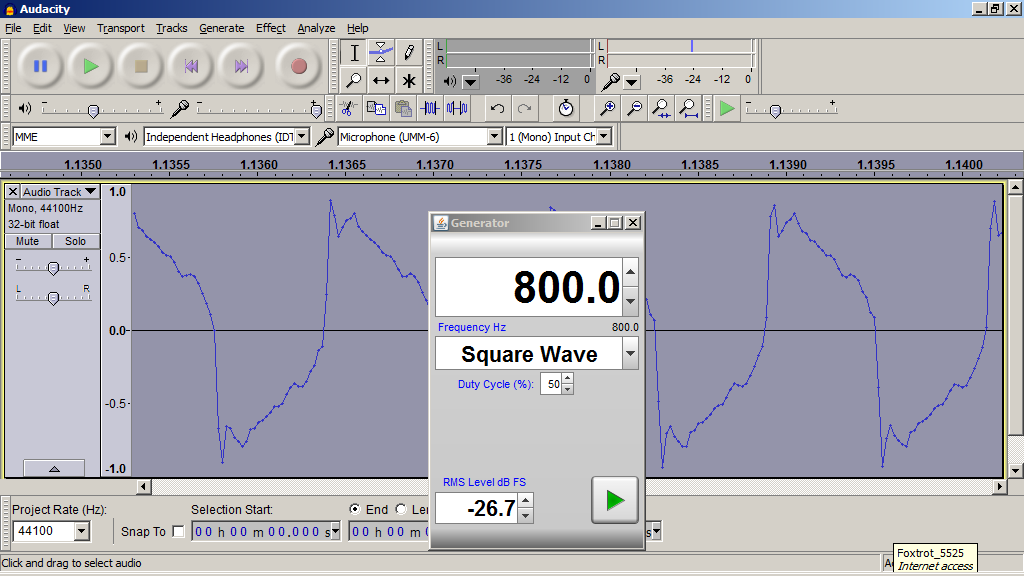Select the Multi-Tool asterisk
Image resolution: width=1024 pixels, height=576 pixels.
(x=408, y=80)
